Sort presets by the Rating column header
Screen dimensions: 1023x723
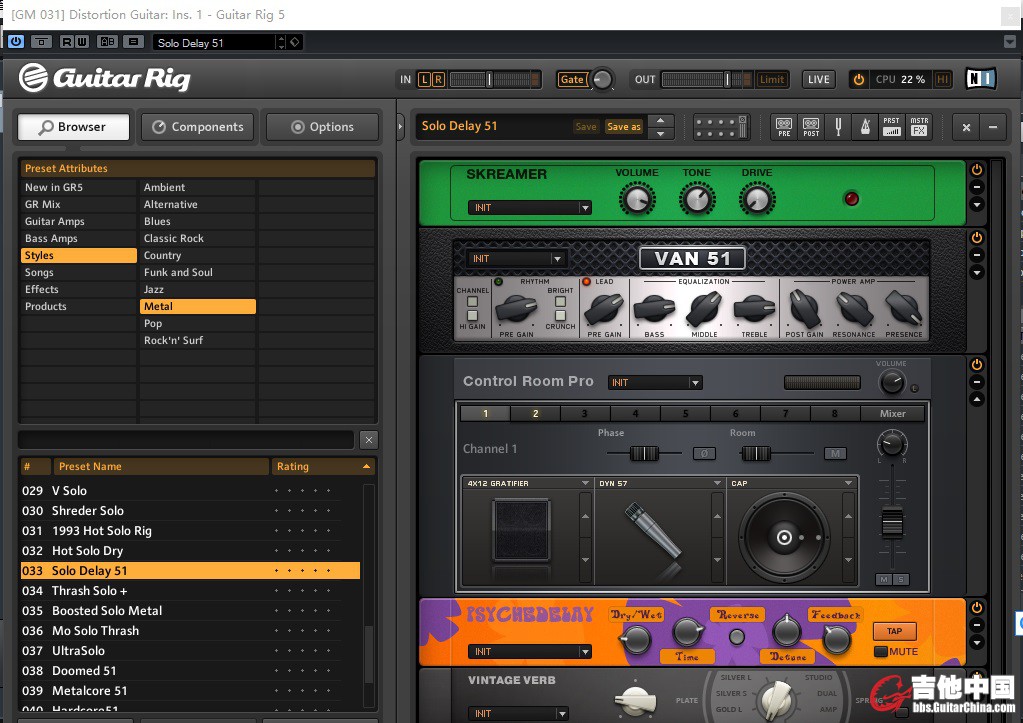(x=324, y=466)
